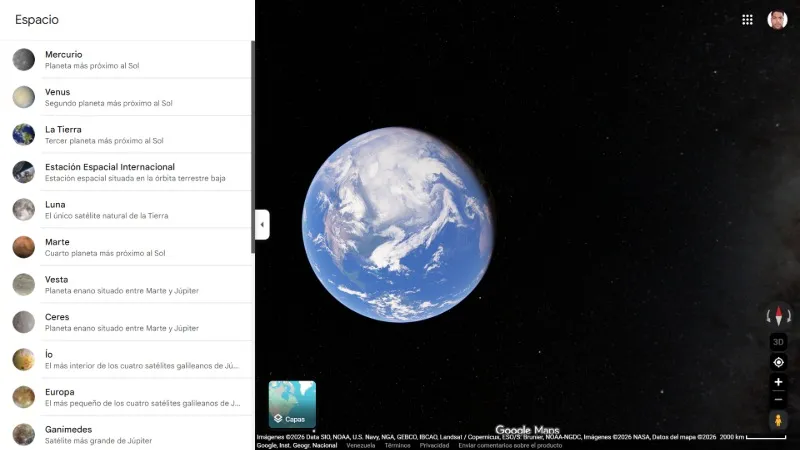Click the Street View pegman

[778, 420]
